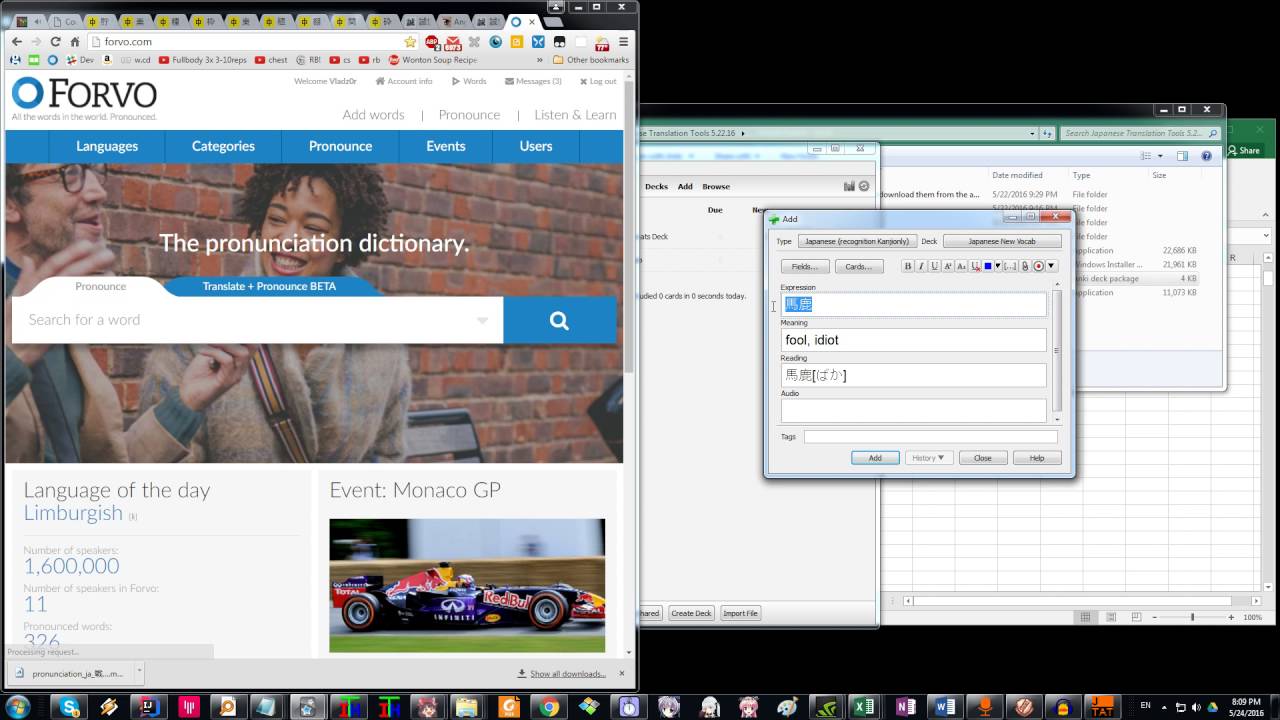Click into the Audio field
The height and width of the screenshot is (720, 1280).
913,410
